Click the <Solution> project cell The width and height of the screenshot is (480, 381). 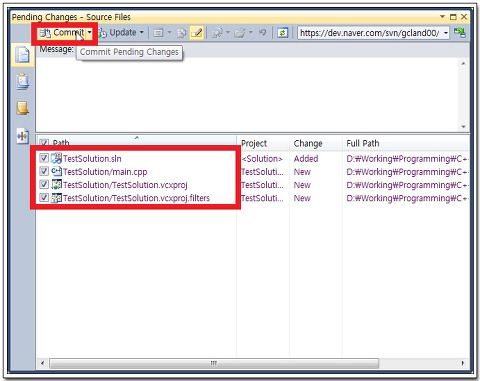click(262, 159)
